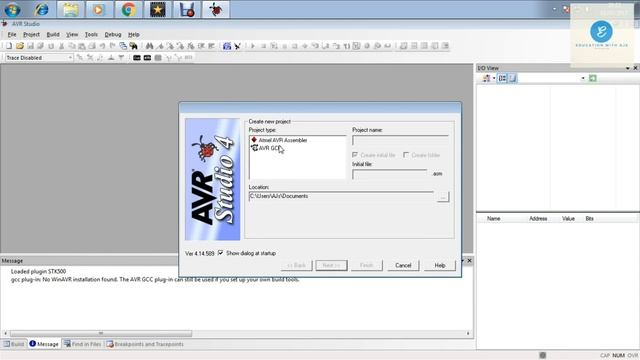The image size is (640, 360).
Task: Click the Address column header in I/O View
Action: point(538,219)
